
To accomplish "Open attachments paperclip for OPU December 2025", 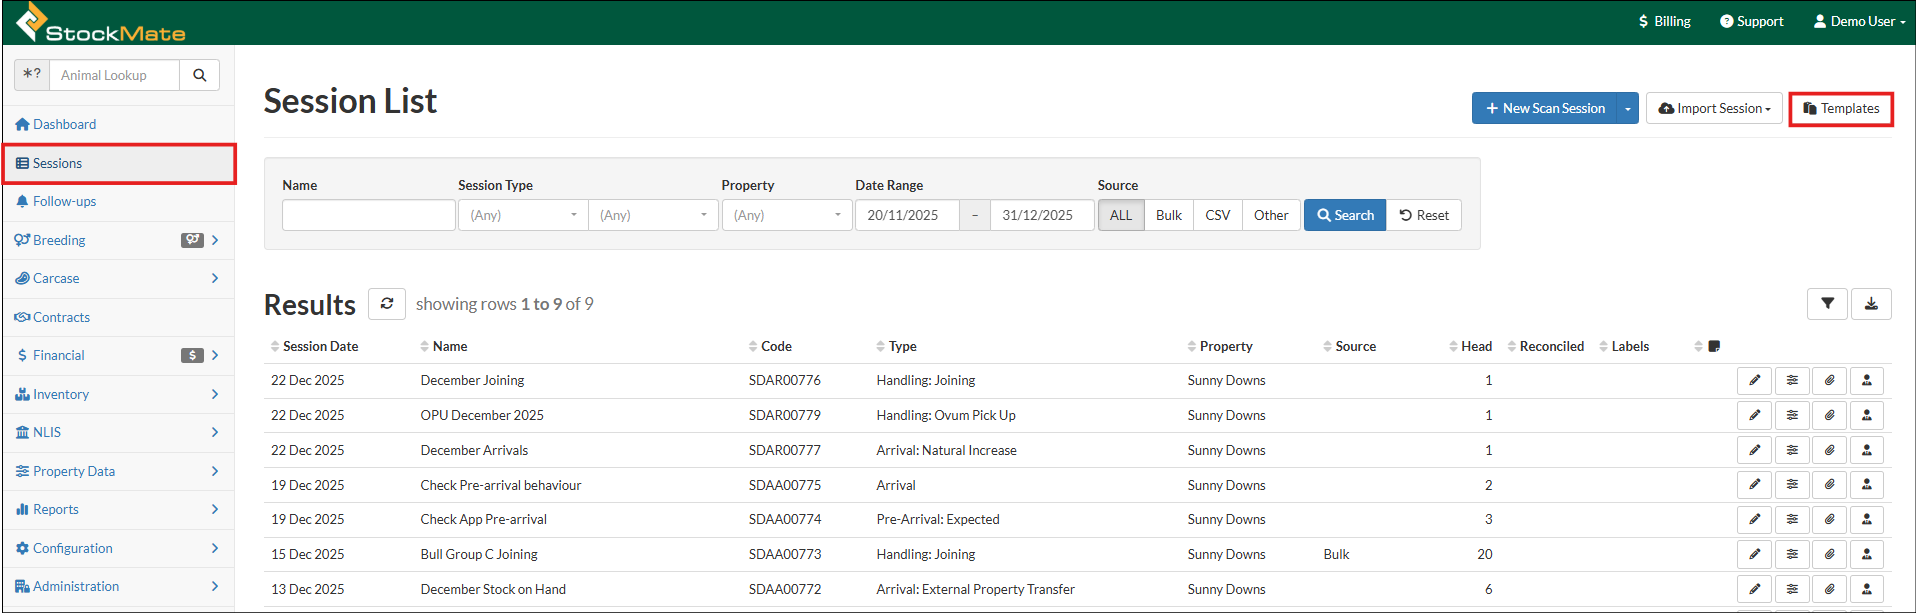I will point(1829,415).
